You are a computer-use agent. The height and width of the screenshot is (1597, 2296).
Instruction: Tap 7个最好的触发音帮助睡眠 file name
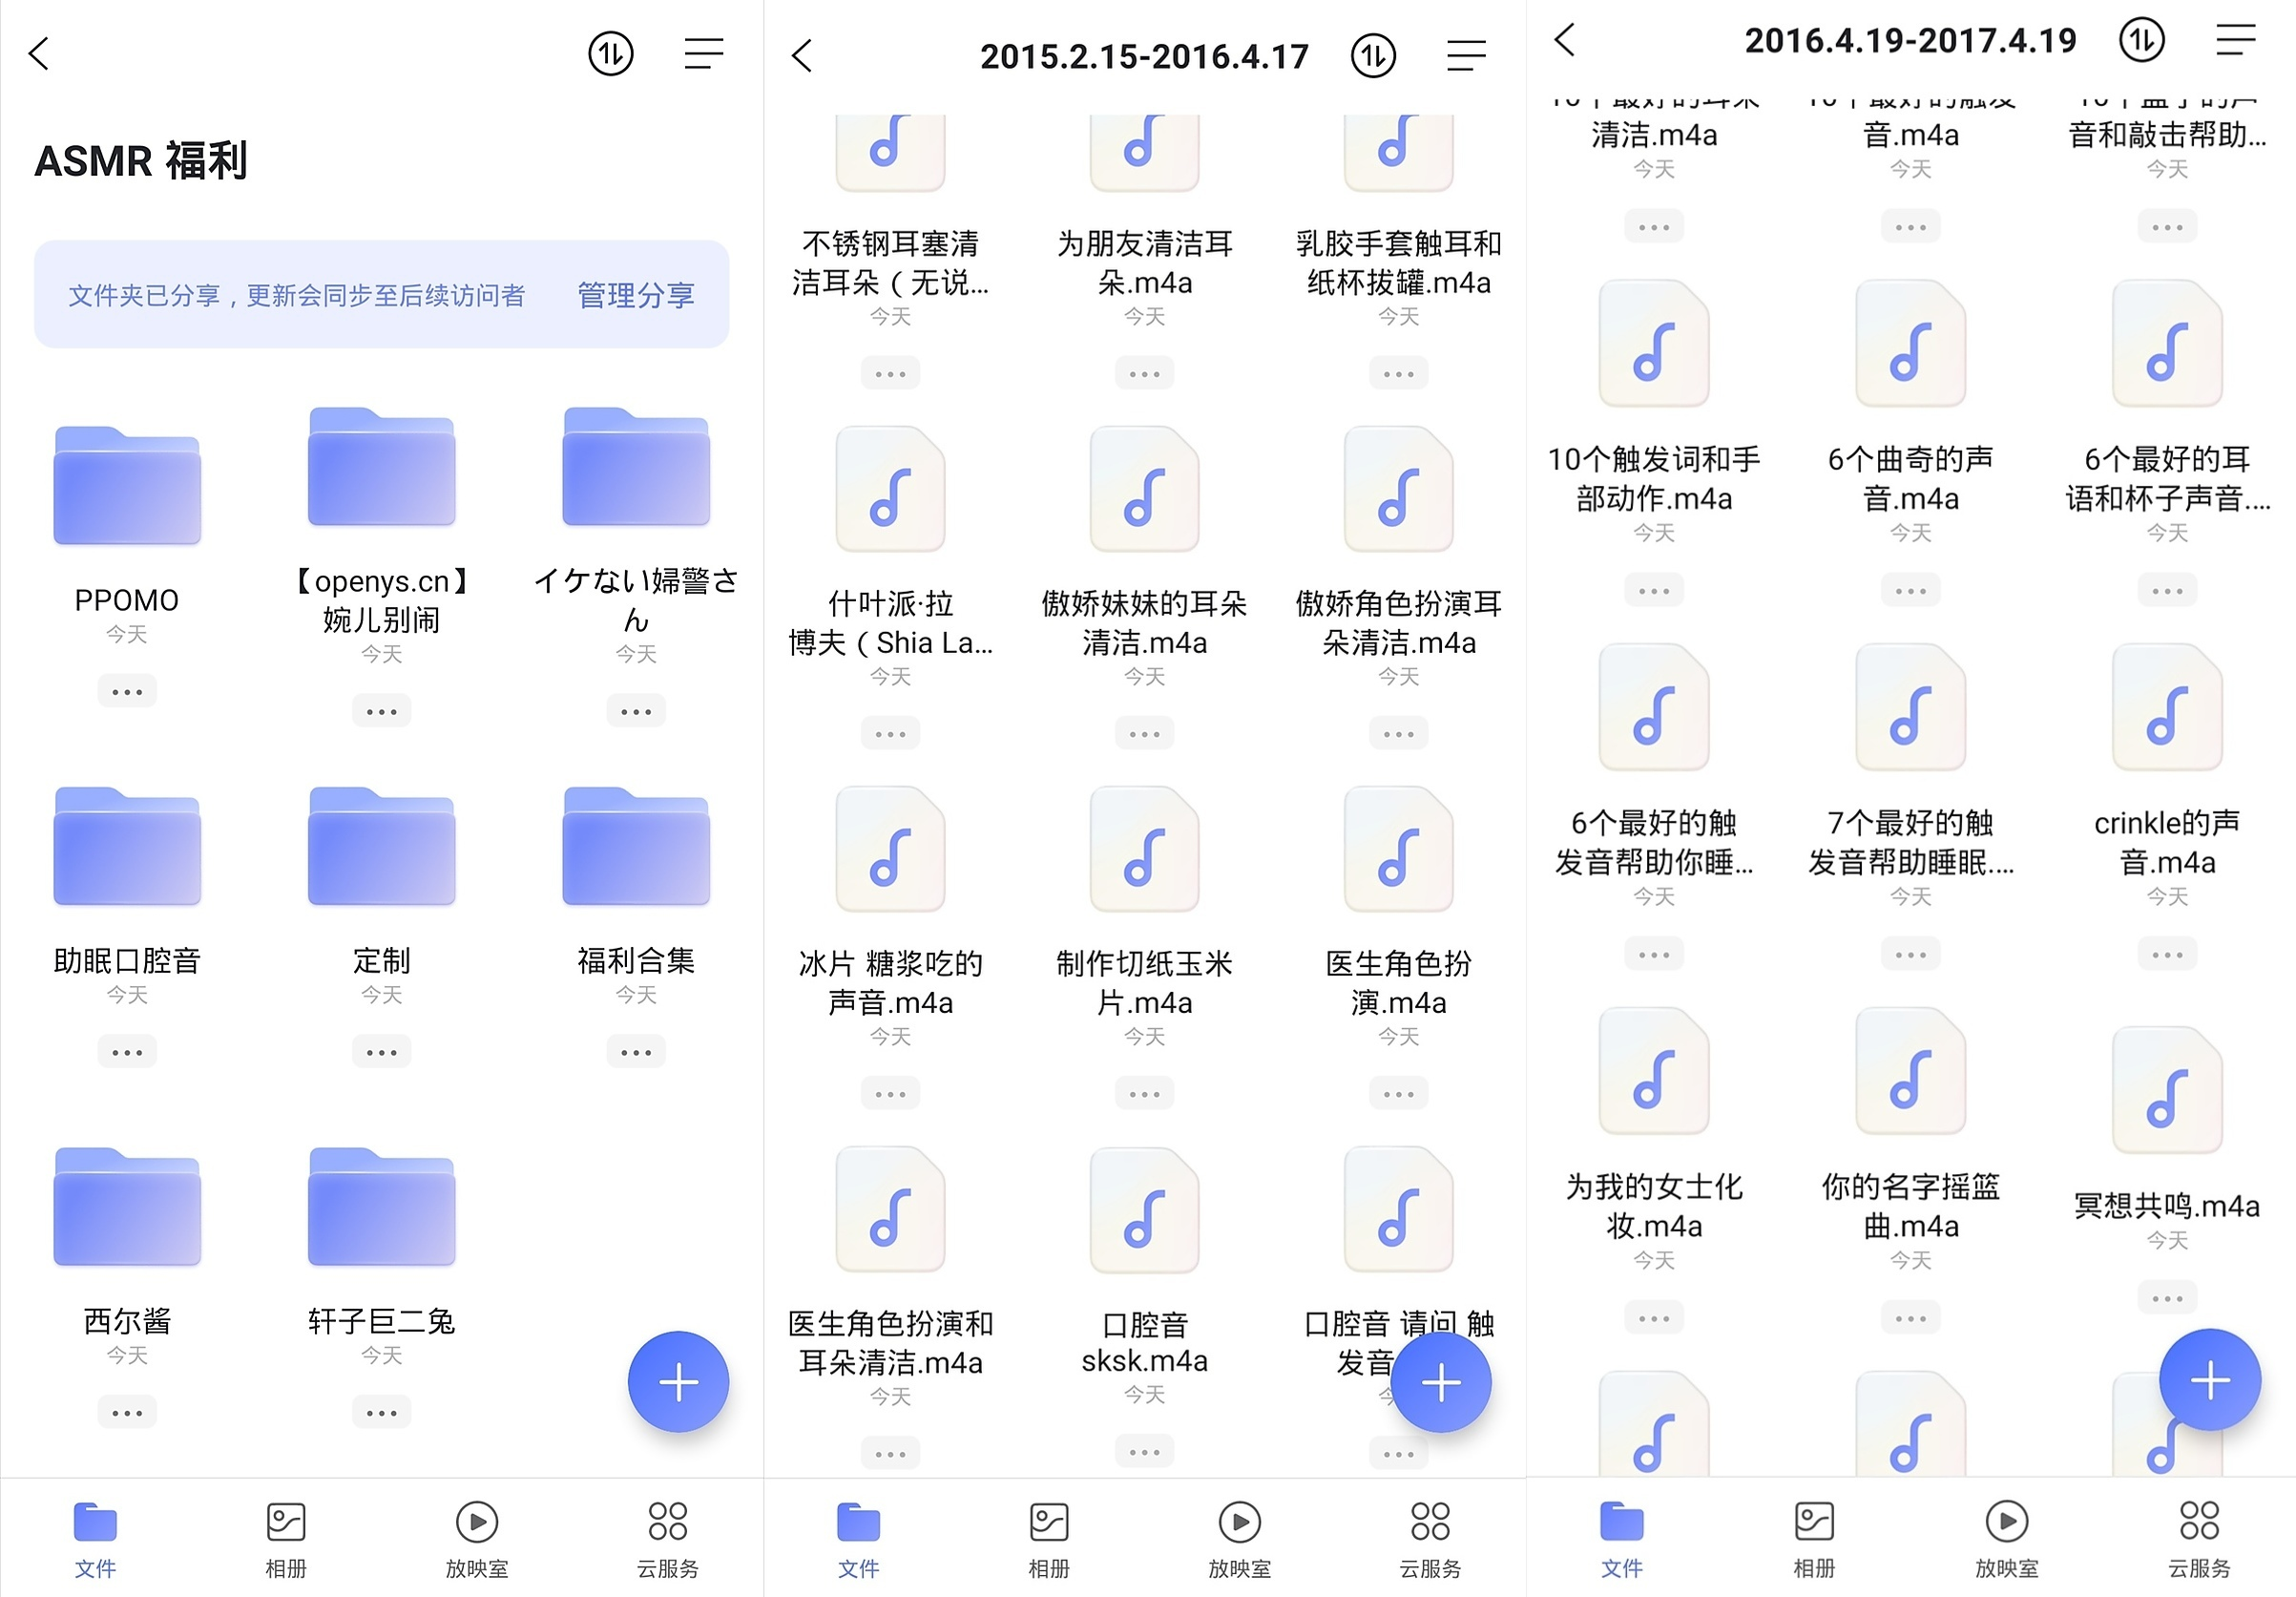pyautogui.click(x=1910, y=842)
